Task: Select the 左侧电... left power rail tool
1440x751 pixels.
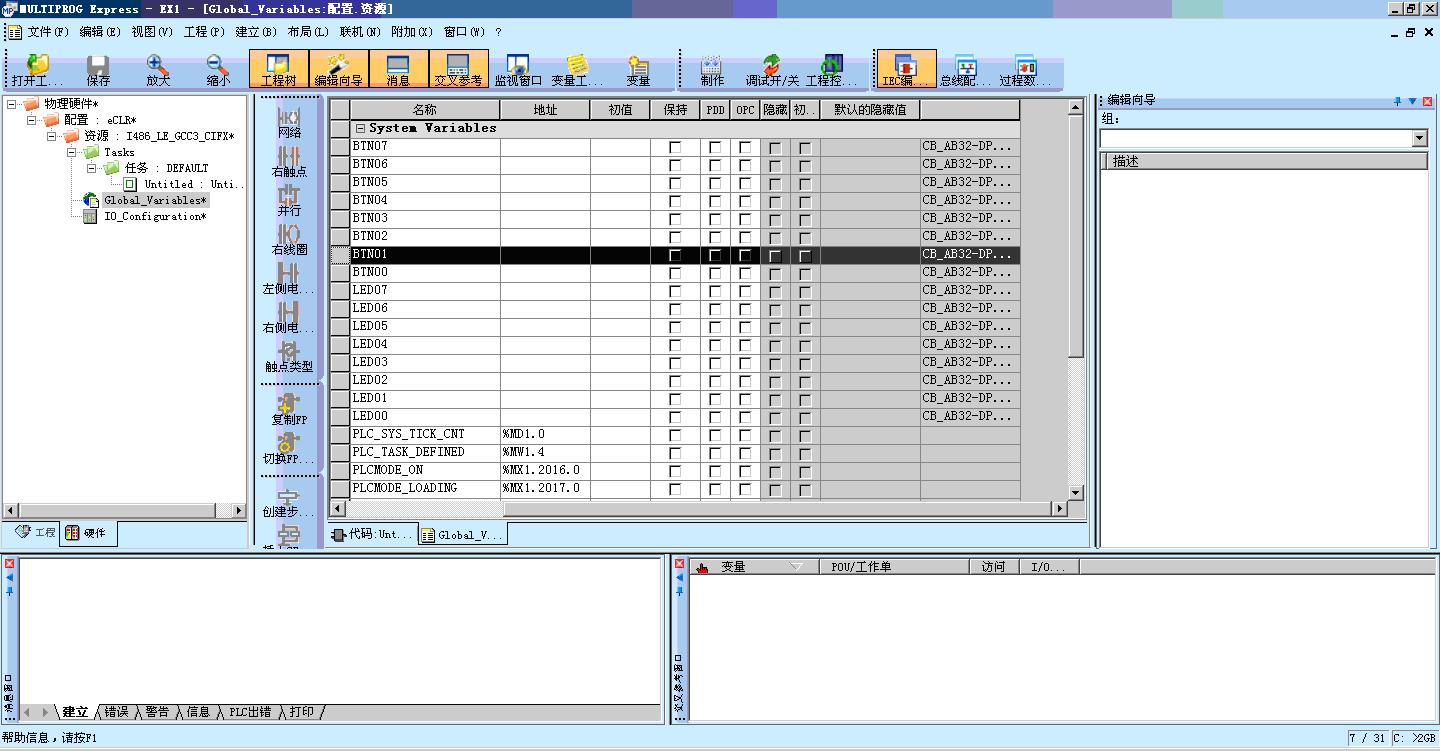Action: [289, 277]
